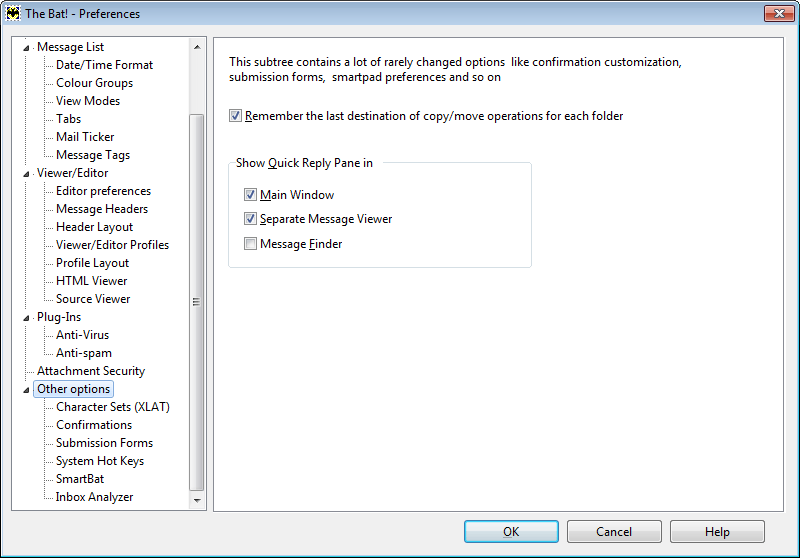
Task: Select View Modes tree item
Action: tap(88, 100)
